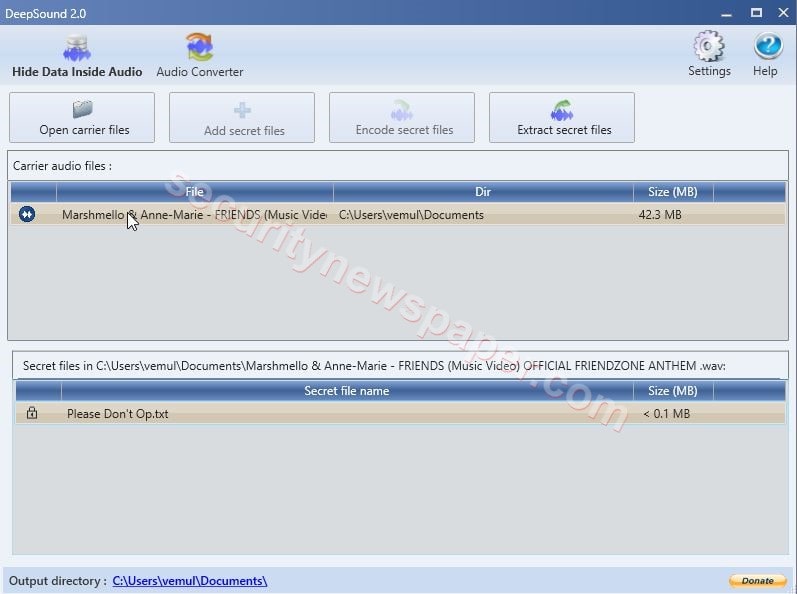Click the Size (MB) header in the secret files list

point(673,391)
